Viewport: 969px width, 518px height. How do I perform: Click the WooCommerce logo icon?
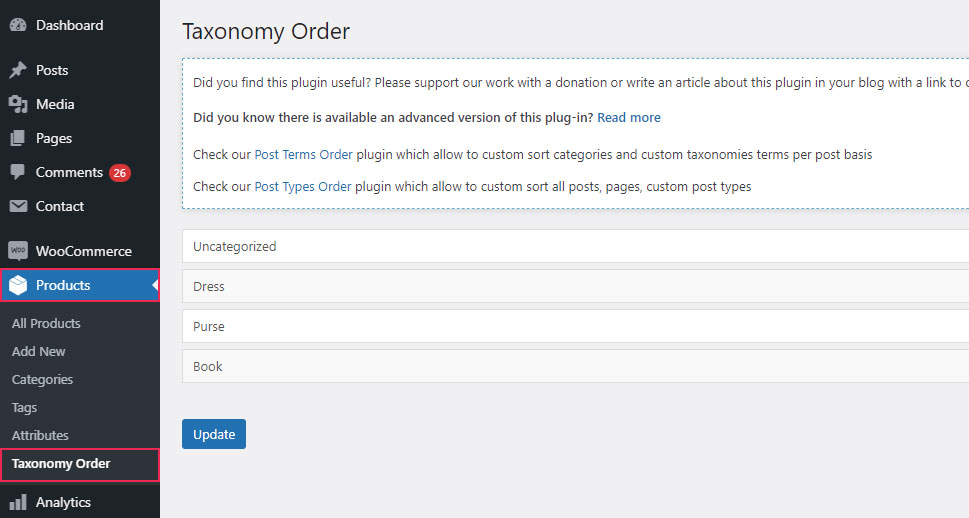click(x=18, y=251)
